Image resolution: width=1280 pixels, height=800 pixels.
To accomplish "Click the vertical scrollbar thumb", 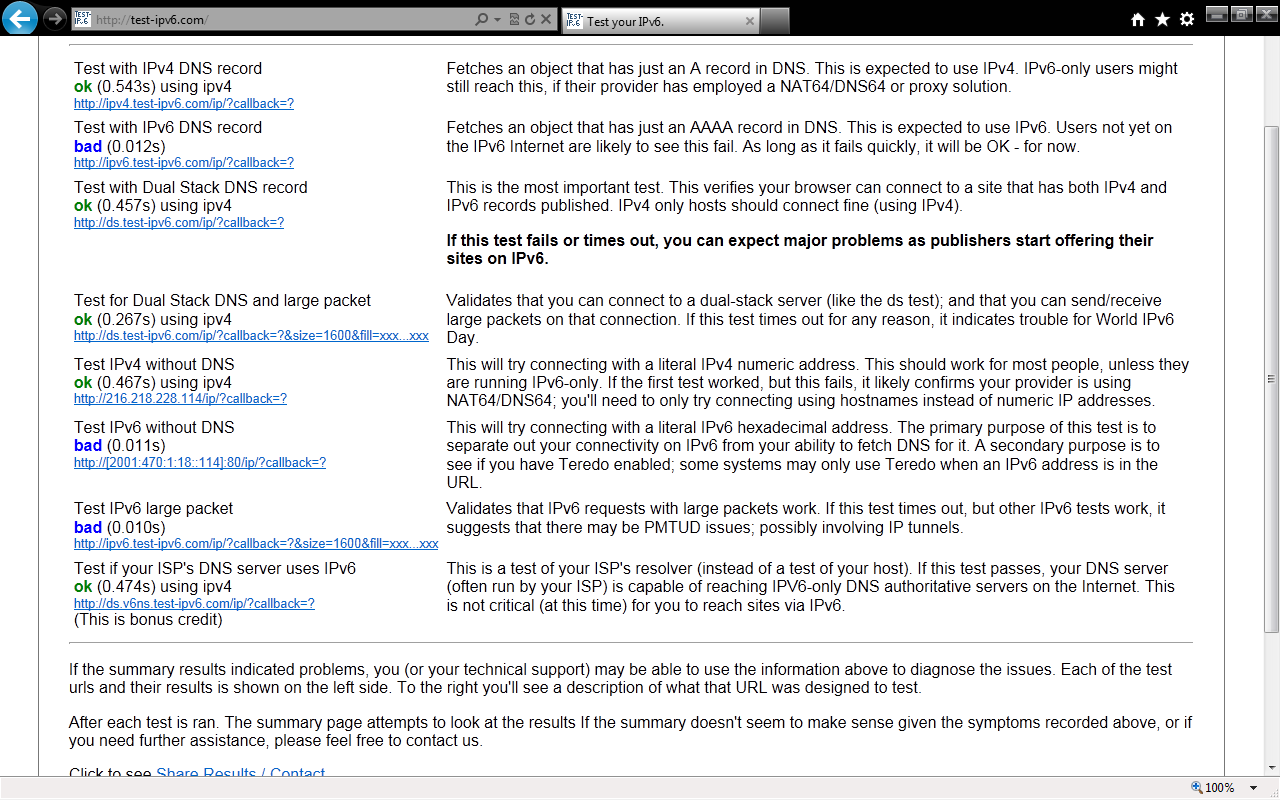I will tap(1271, 379).
